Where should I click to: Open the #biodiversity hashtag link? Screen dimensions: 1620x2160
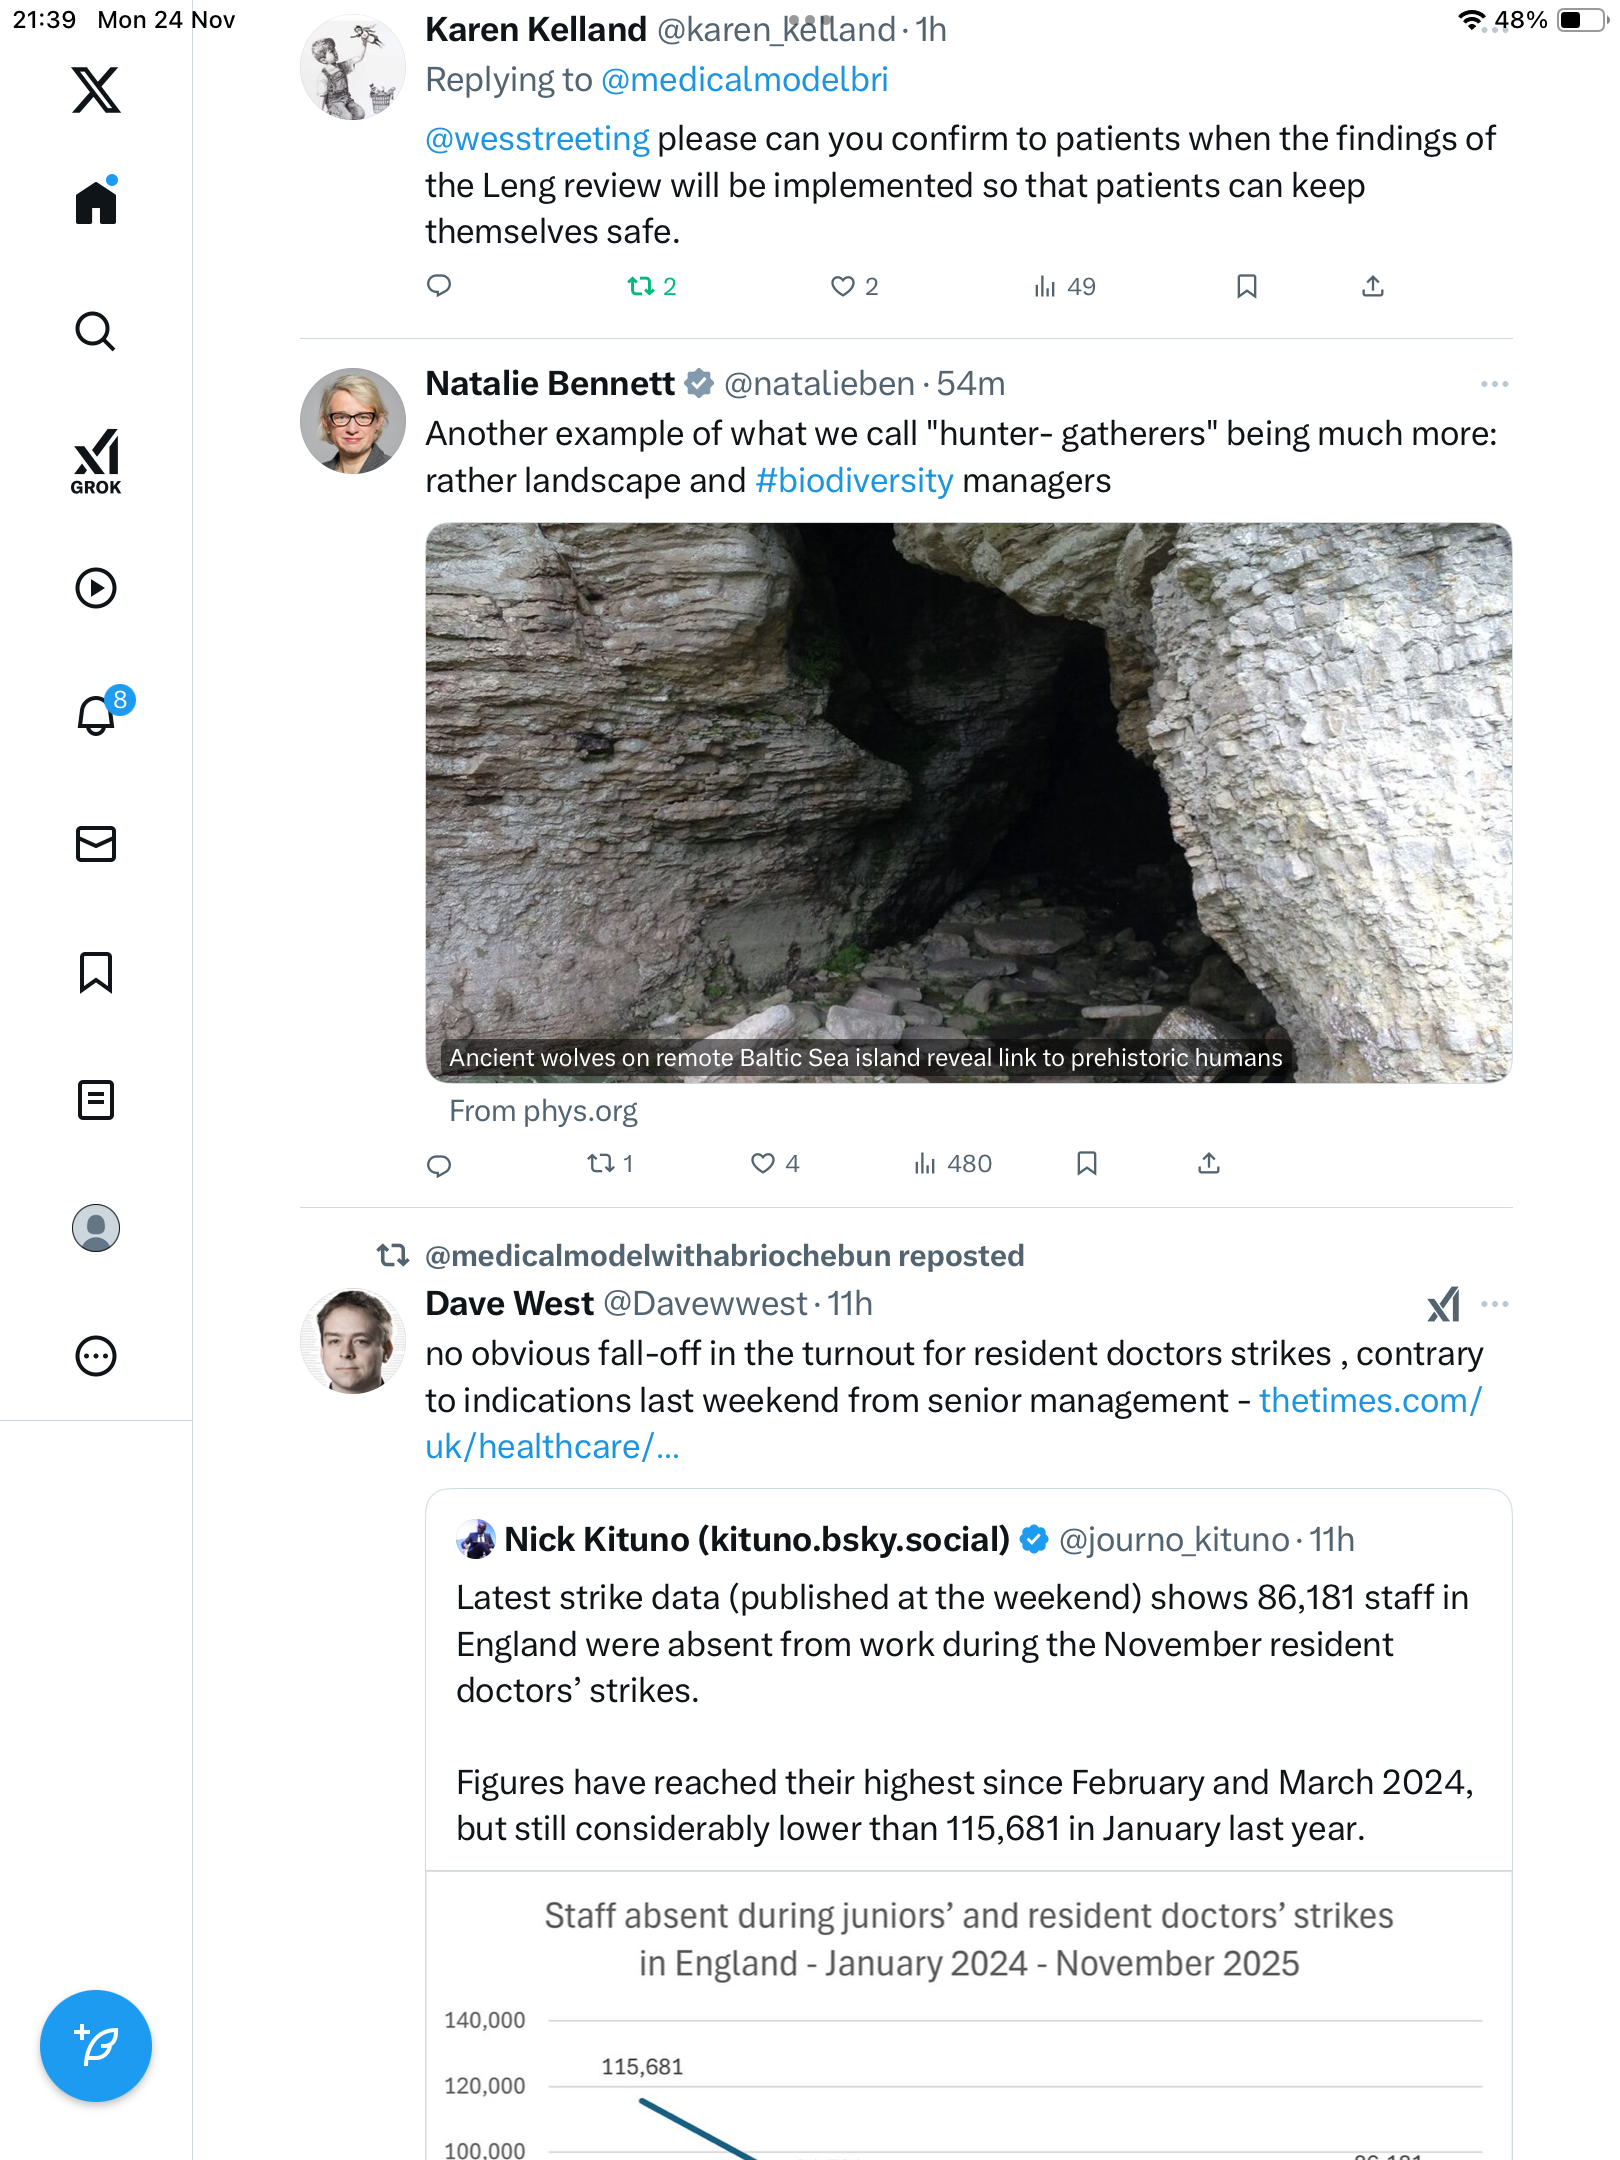854,481
